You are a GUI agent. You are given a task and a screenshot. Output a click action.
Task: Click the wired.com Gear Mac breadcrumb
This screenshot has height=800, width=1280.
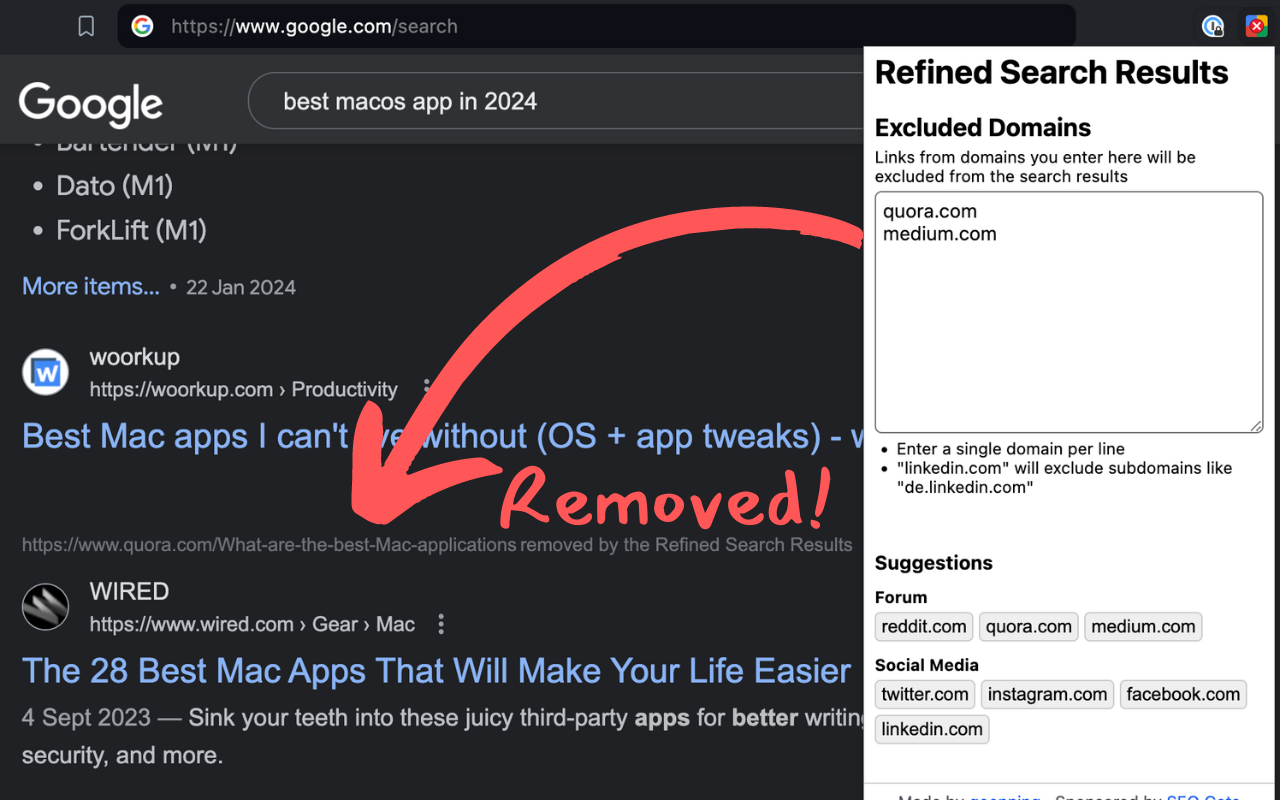click(x=252, y=625)
